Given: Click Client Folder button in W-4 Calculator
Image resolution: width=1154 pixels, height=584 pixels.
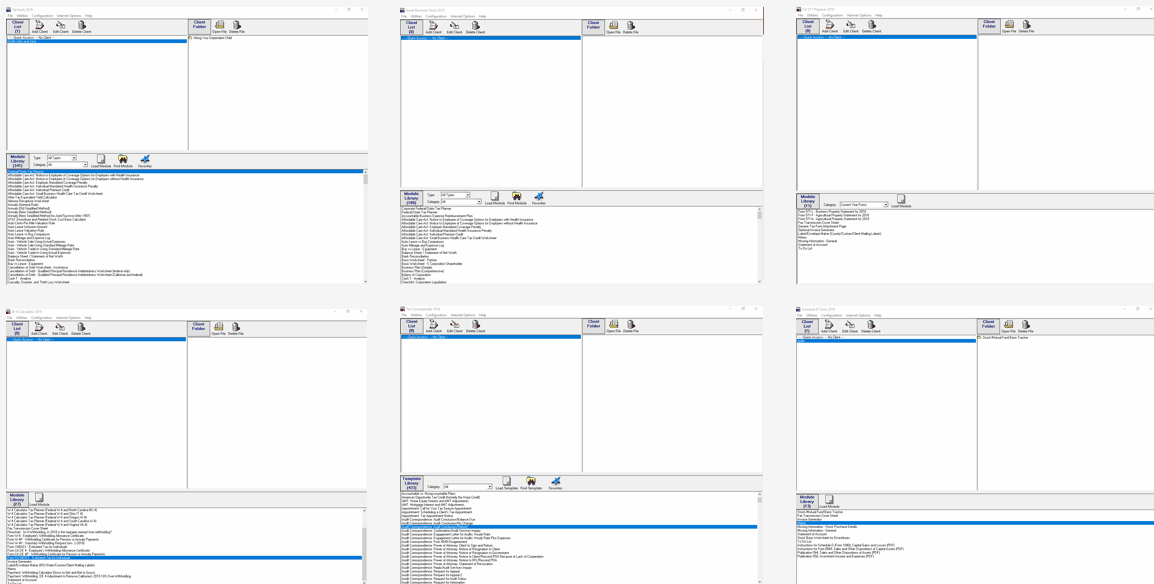Looking at the screenshot, I should [199, 328].
